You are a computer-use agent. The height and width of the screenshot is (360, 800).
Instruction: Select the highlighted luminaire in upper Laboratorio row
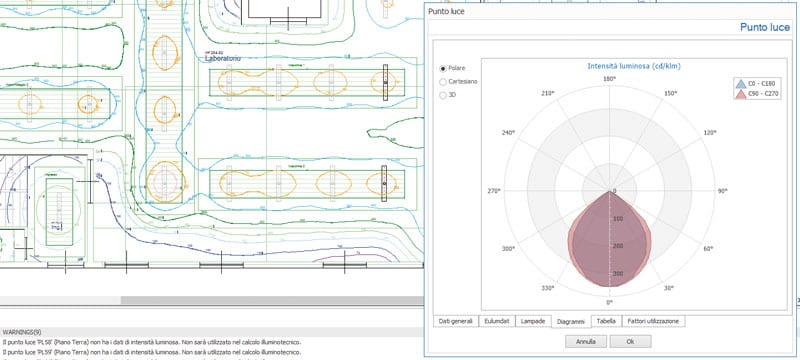pos(385,82)
